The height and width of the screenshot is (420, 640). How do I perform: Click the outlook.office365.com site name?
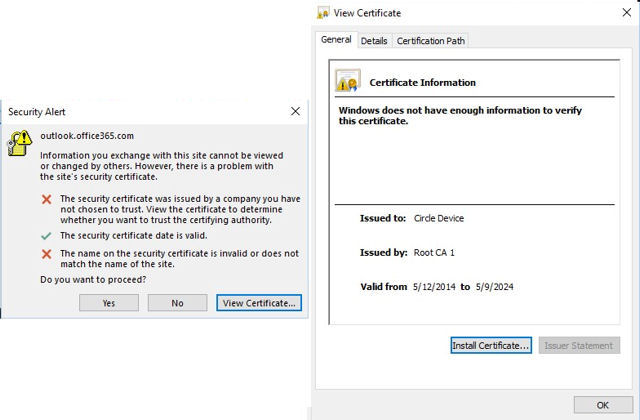tap(87, 136)
